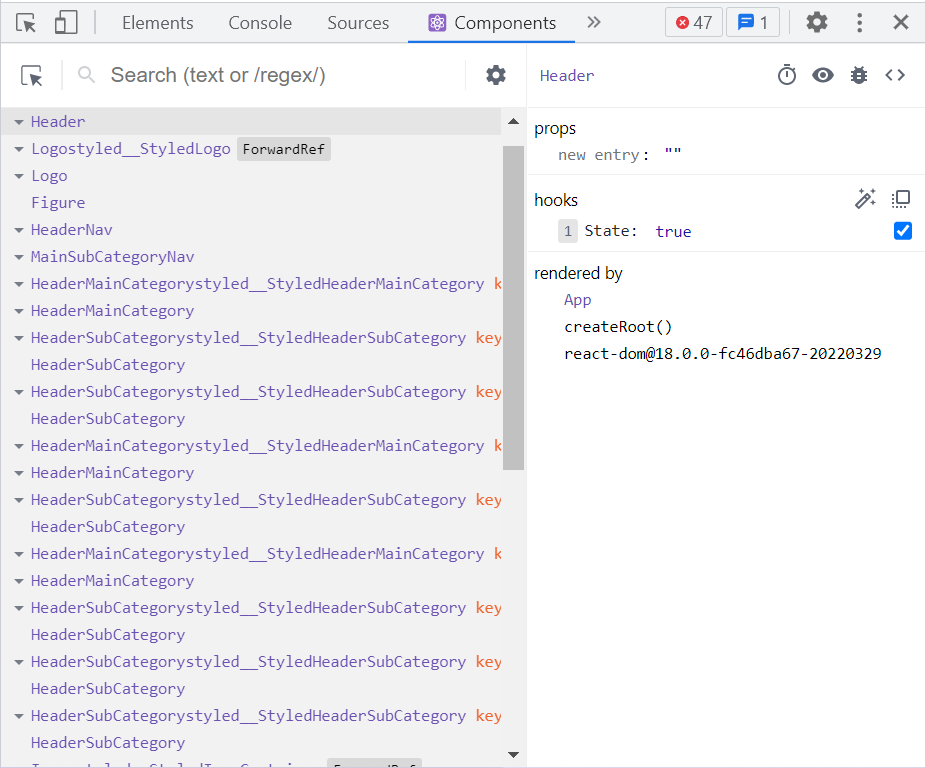
Task: Collapse the Logo node arrow
Action: pyautogui.click(x=19, y=176)
